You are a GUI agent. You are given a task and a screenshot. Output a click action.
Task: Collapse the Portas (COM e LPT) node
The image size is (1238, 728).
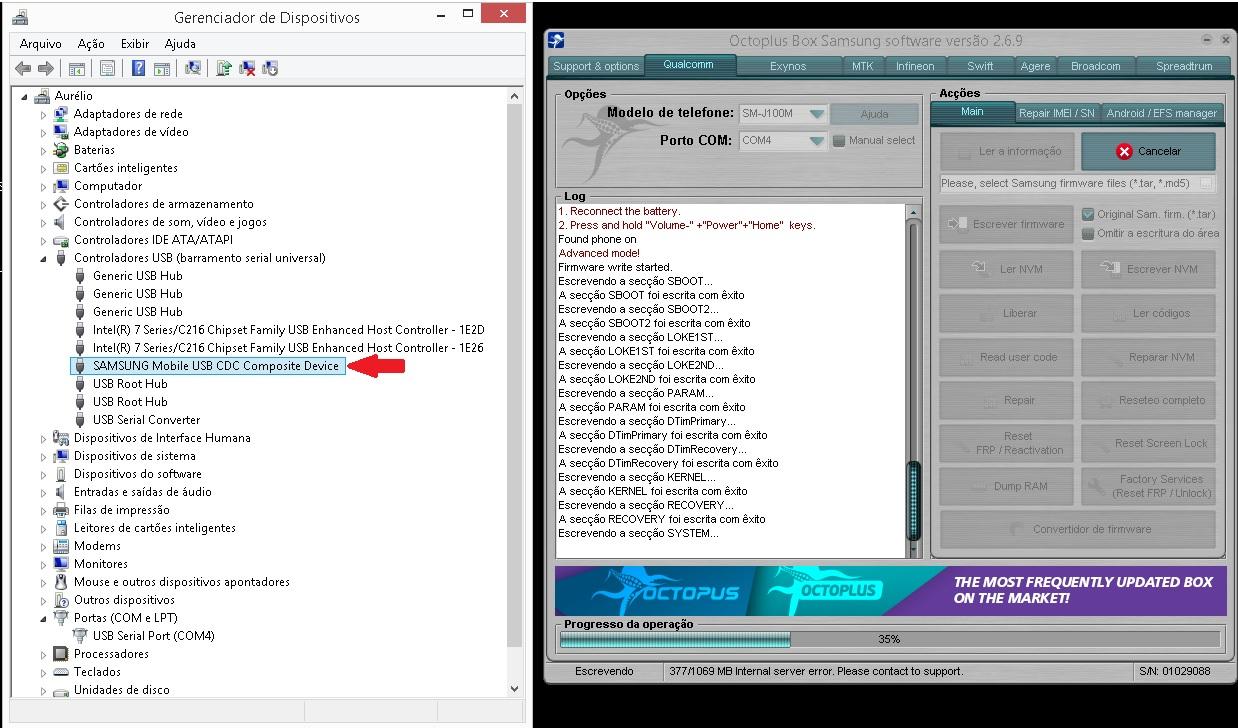click(x=44, y=619)
